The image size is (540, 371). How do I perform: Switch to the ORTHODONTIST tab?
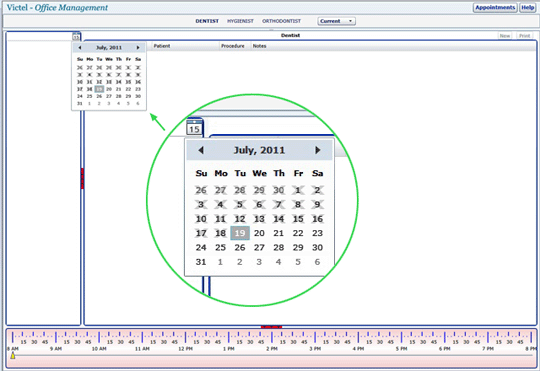tap(281, 21)
